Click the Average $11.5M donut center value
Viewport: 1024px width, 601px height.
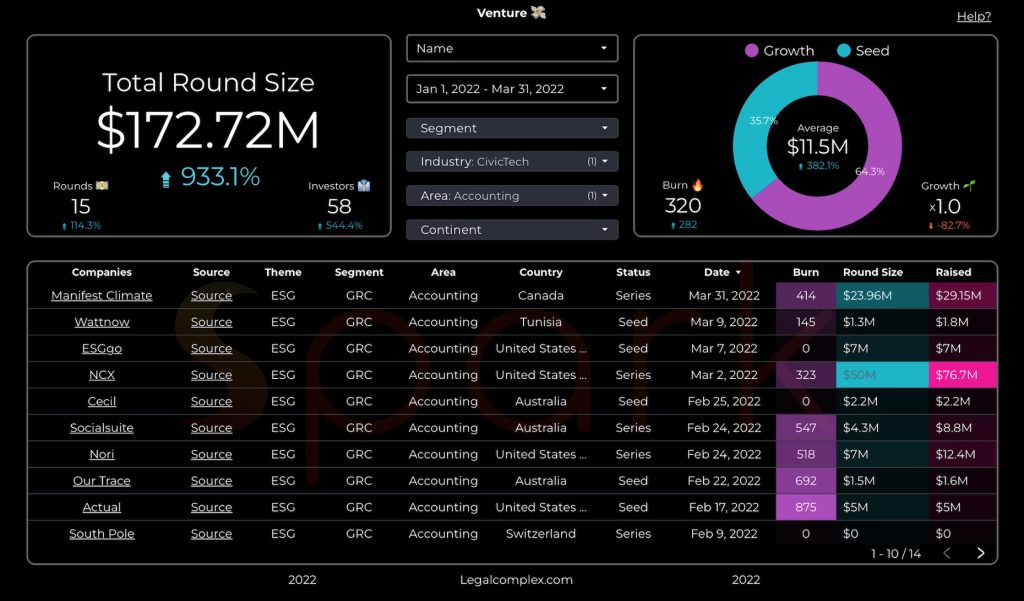click(x=818, y=146)
